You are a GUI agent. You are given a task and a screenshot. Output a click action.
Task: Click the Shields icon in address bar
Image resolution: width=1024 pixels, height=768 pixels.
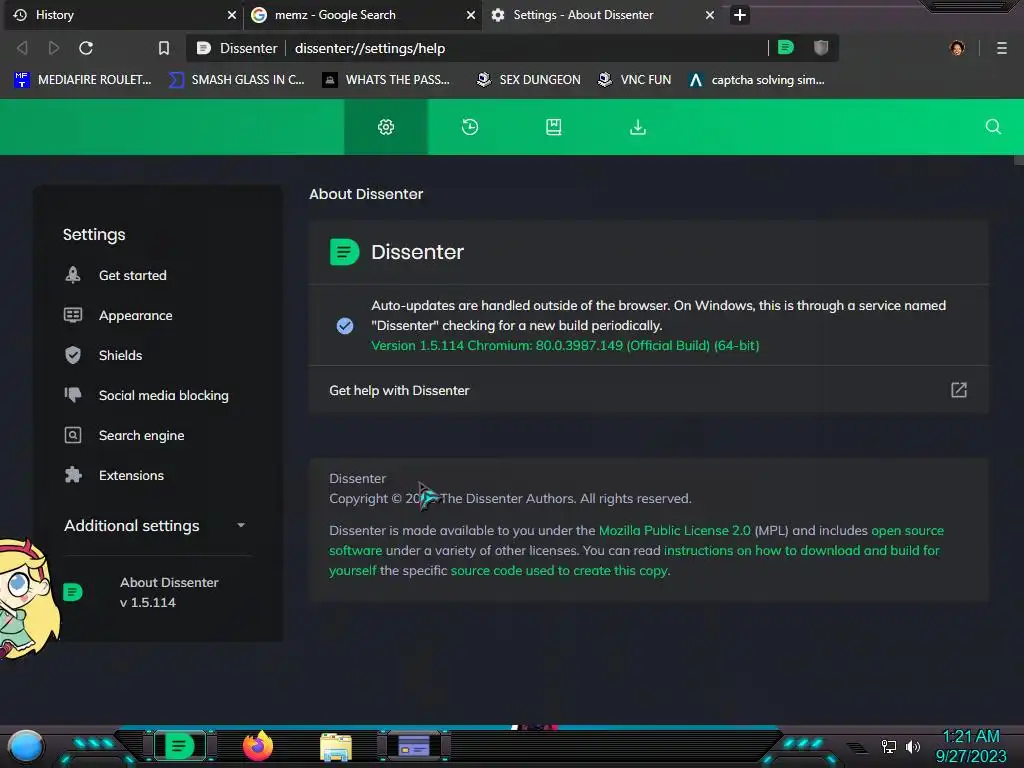821,47
